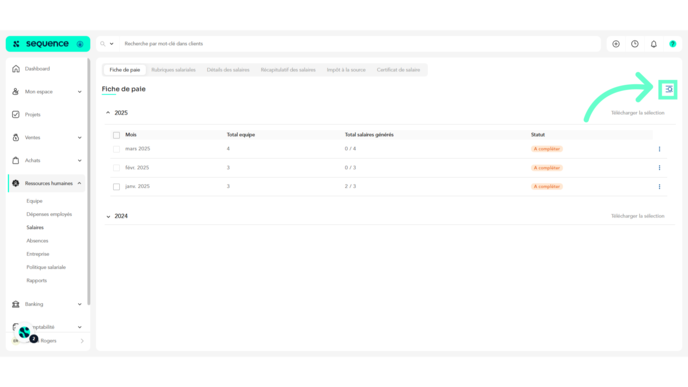Switch to Détails des salaires tab
The height and width of the screenshot is (387, 688).
tap(228, 70)
